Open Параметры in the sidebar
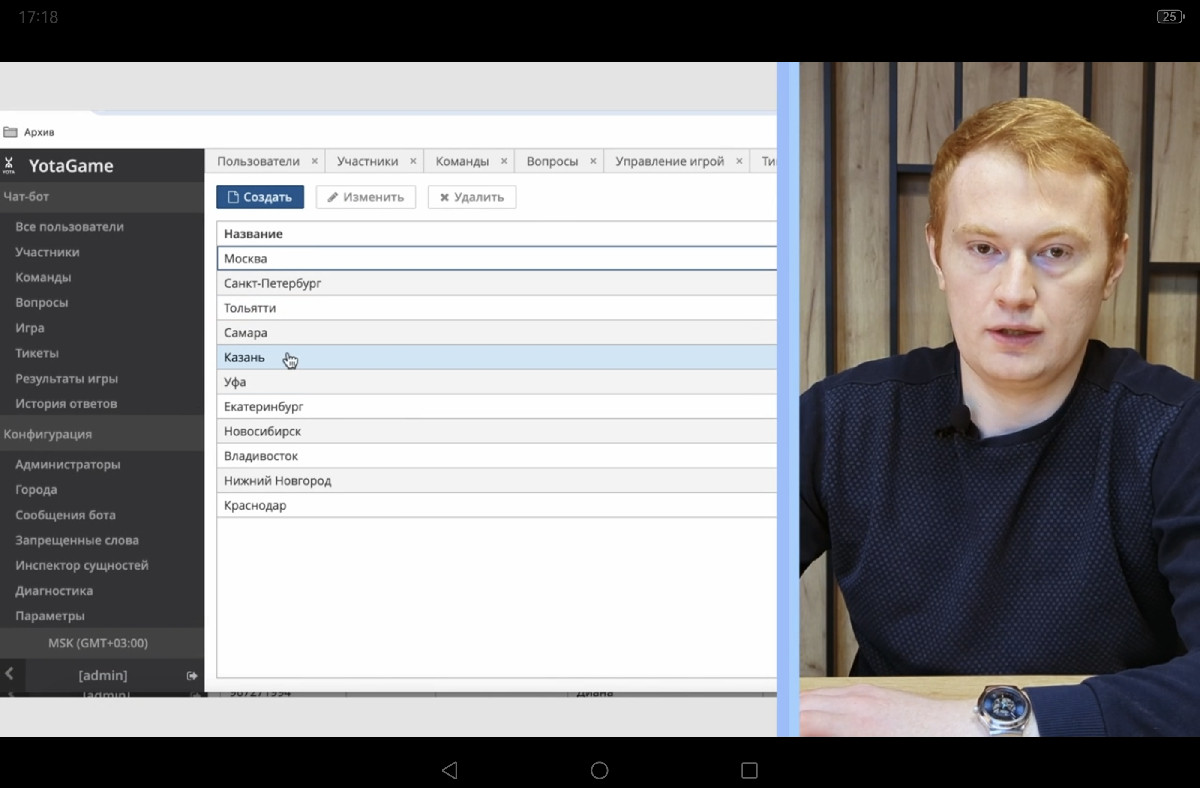The height and width of the screenshot is (788, 1200). 50,616
